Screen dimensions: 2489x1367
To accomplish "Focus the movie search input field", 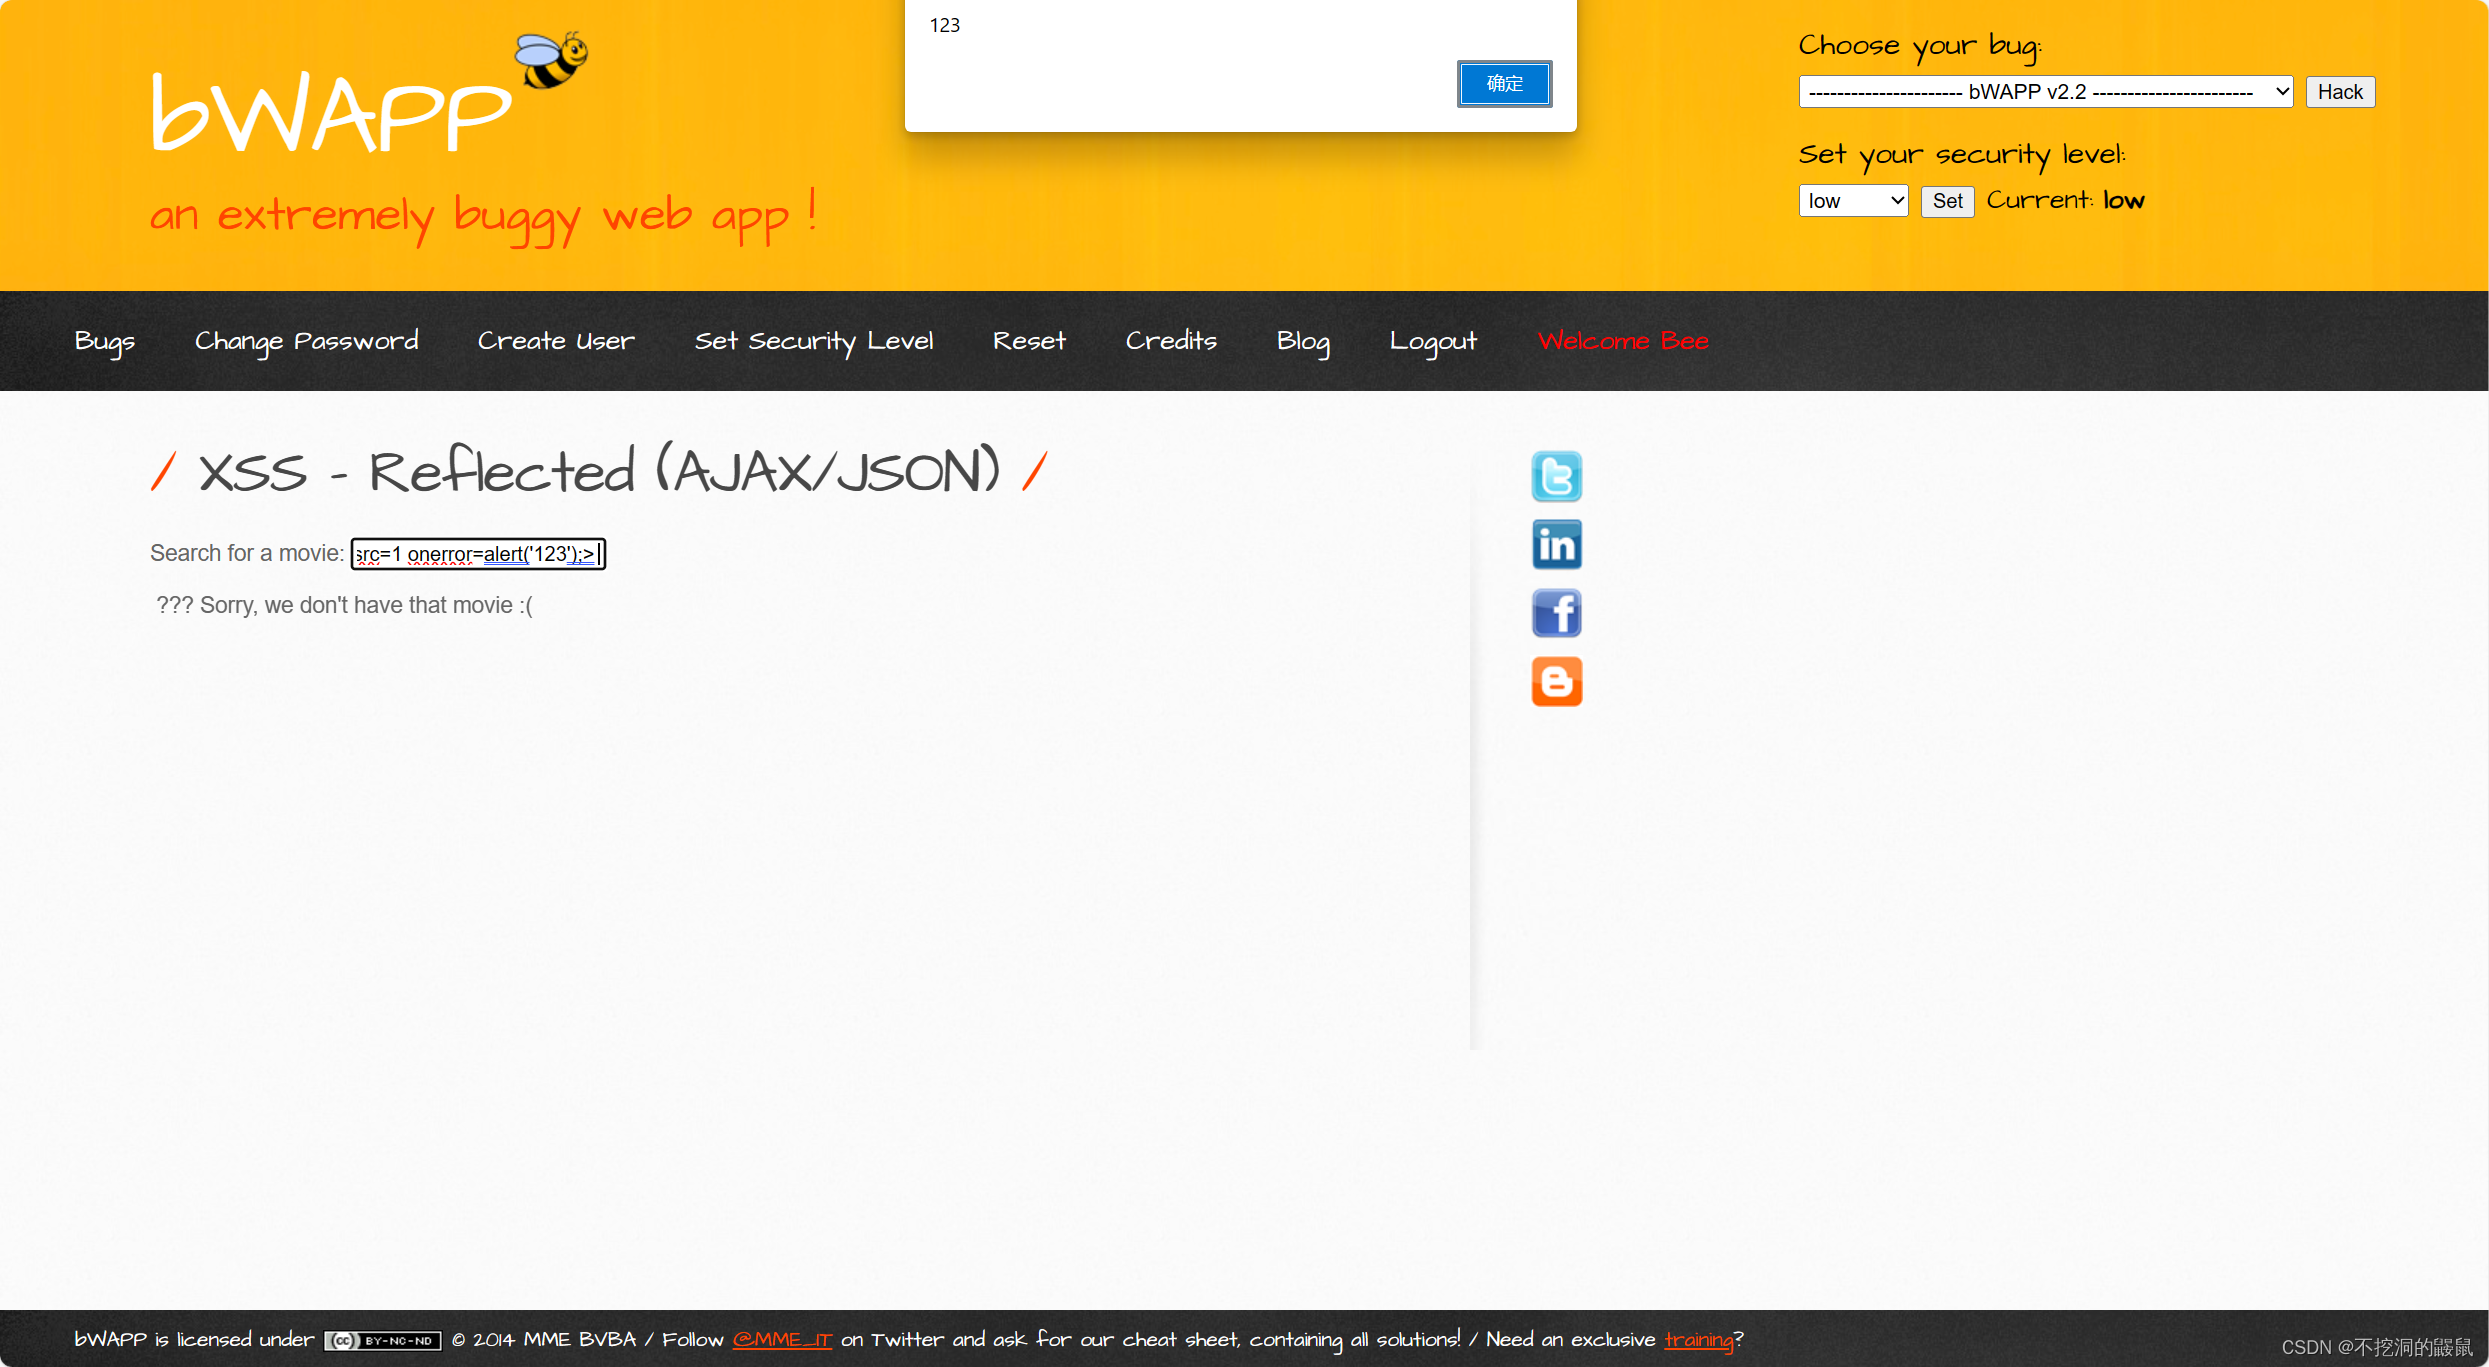I will [x=478, y=554].
